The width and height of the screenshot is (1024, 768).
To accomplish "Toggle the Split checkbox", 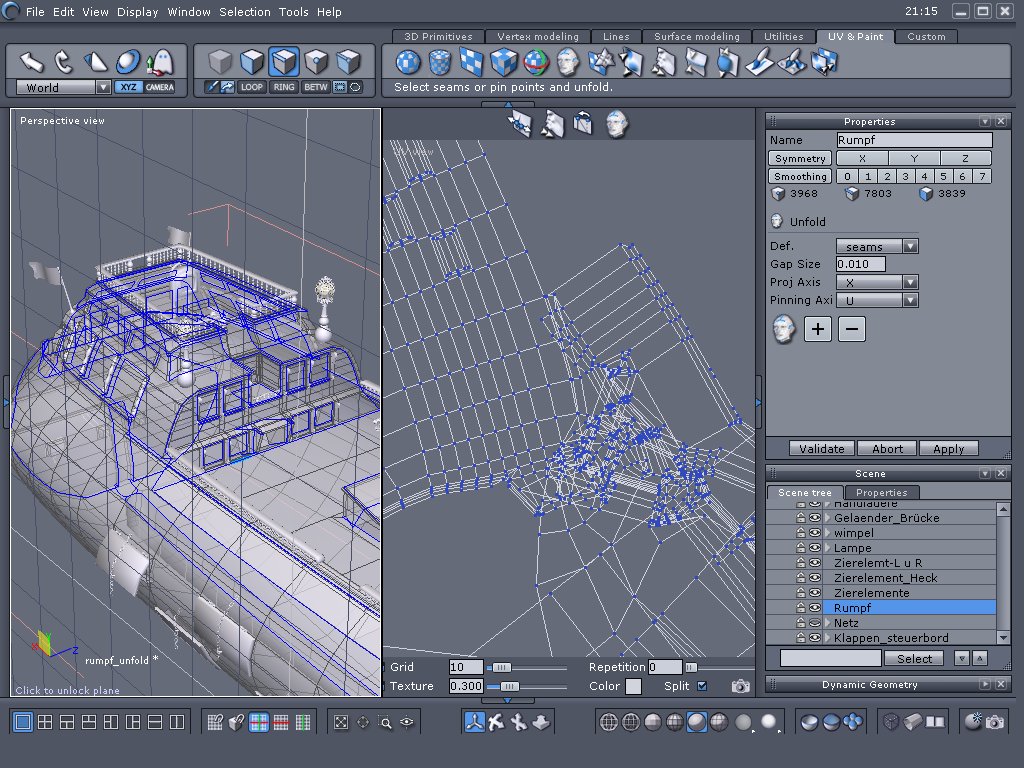I will coord(702,686).
